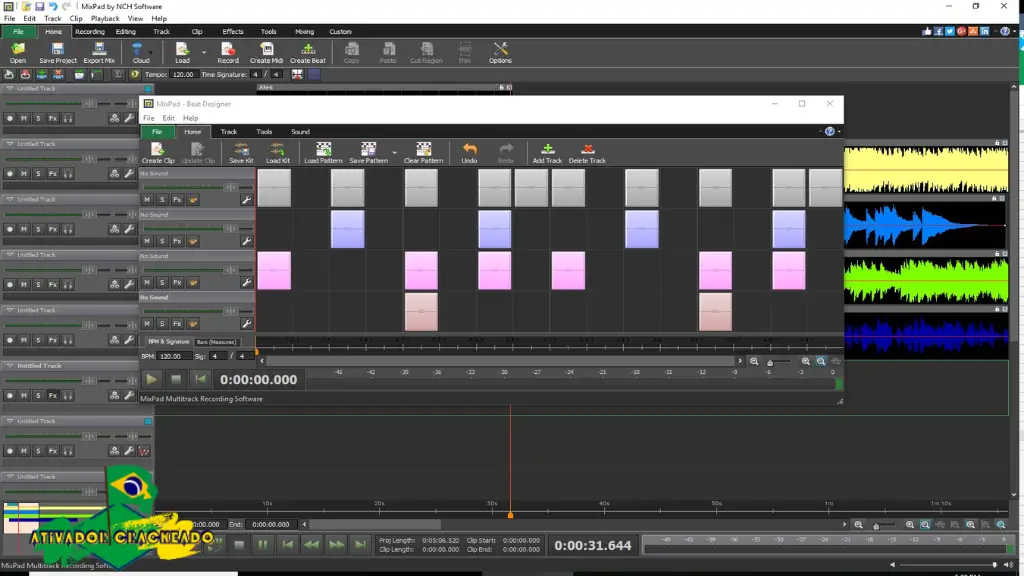Open wrench settings on first Untitled Track
The width and height of the screenshot is (1024, 576).
tap(129, 118)
